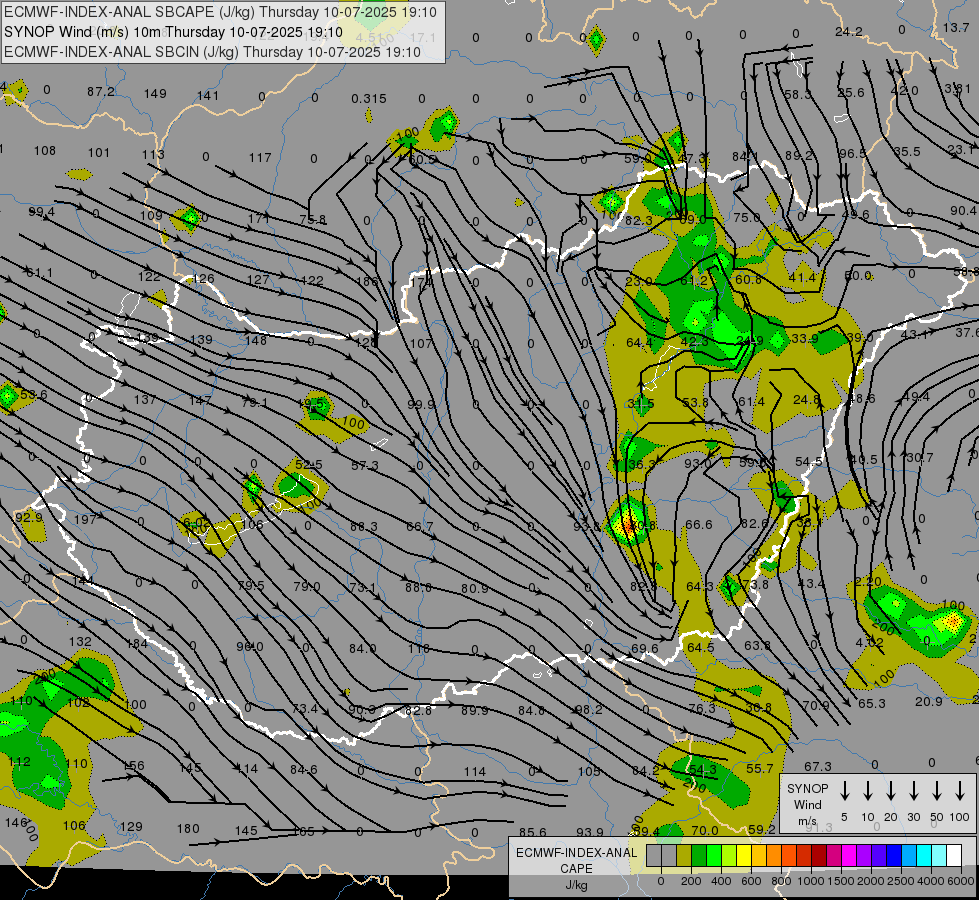Select the bright magenta swatch in the CAPE legend
The height and width of the screenshot is (900, 979).
point(849,856)
